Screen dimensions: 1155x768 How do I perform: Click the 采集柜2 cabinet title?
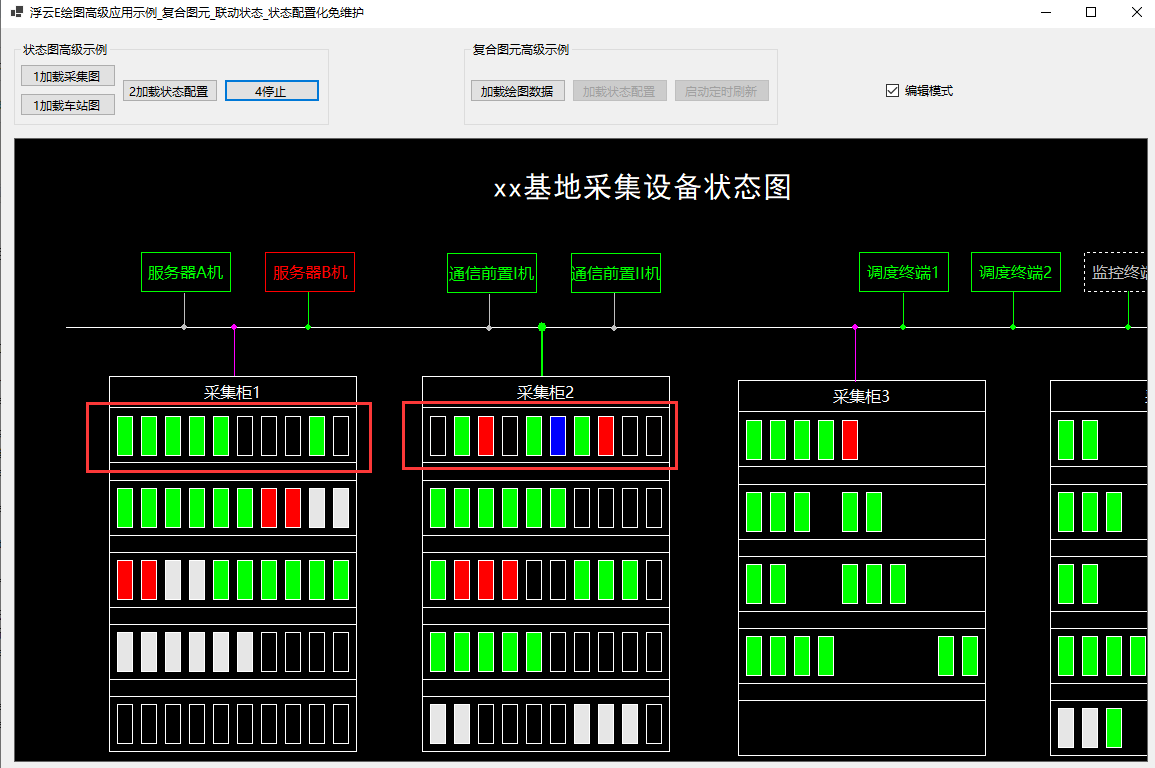[545, 392]
